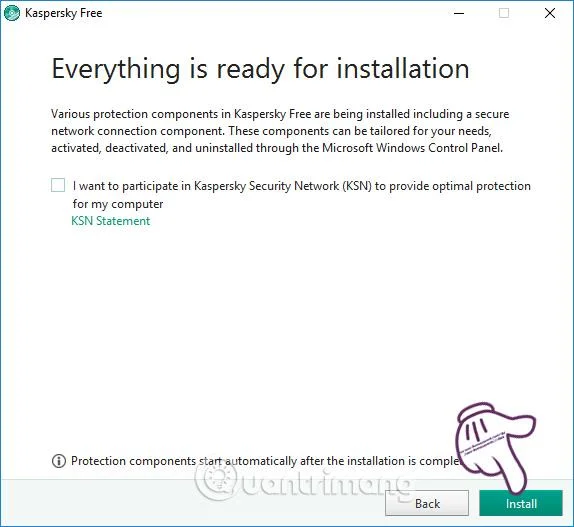Click the 'Protection components start automatically' note

coord(266,461)
